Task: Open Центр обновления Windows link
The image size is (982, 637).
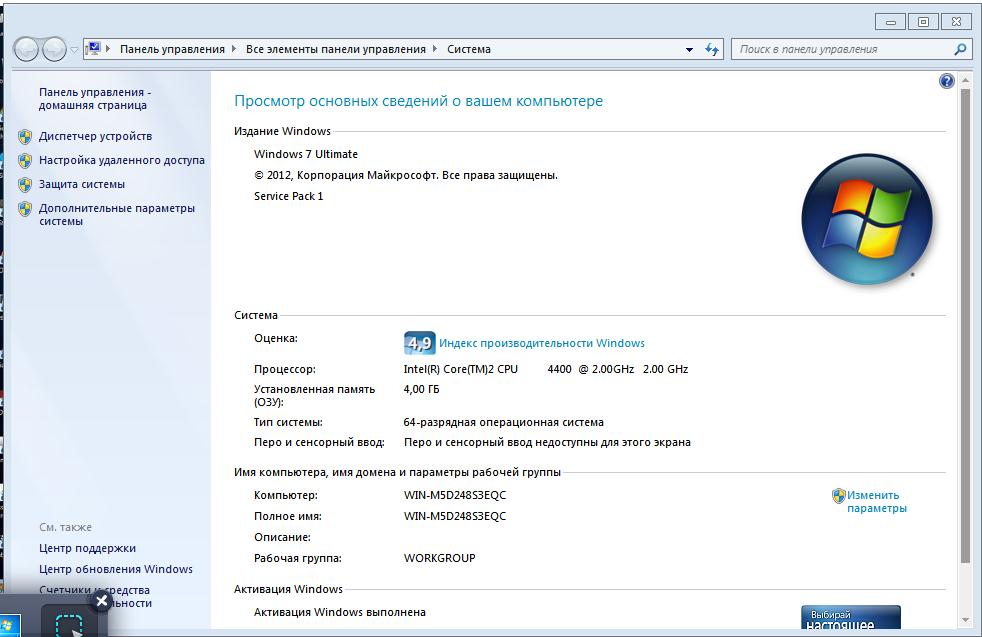Action: (116, 569)
